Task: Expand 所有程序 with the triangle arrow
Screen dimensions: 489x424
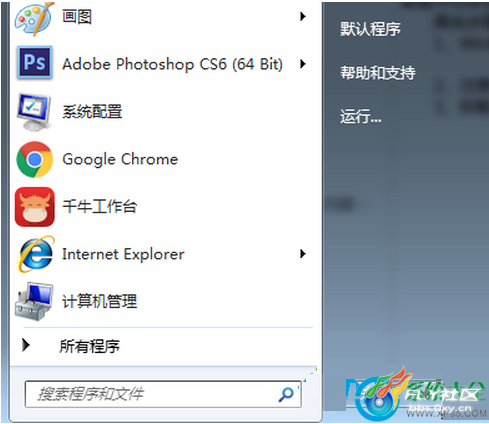Action: 26,345
